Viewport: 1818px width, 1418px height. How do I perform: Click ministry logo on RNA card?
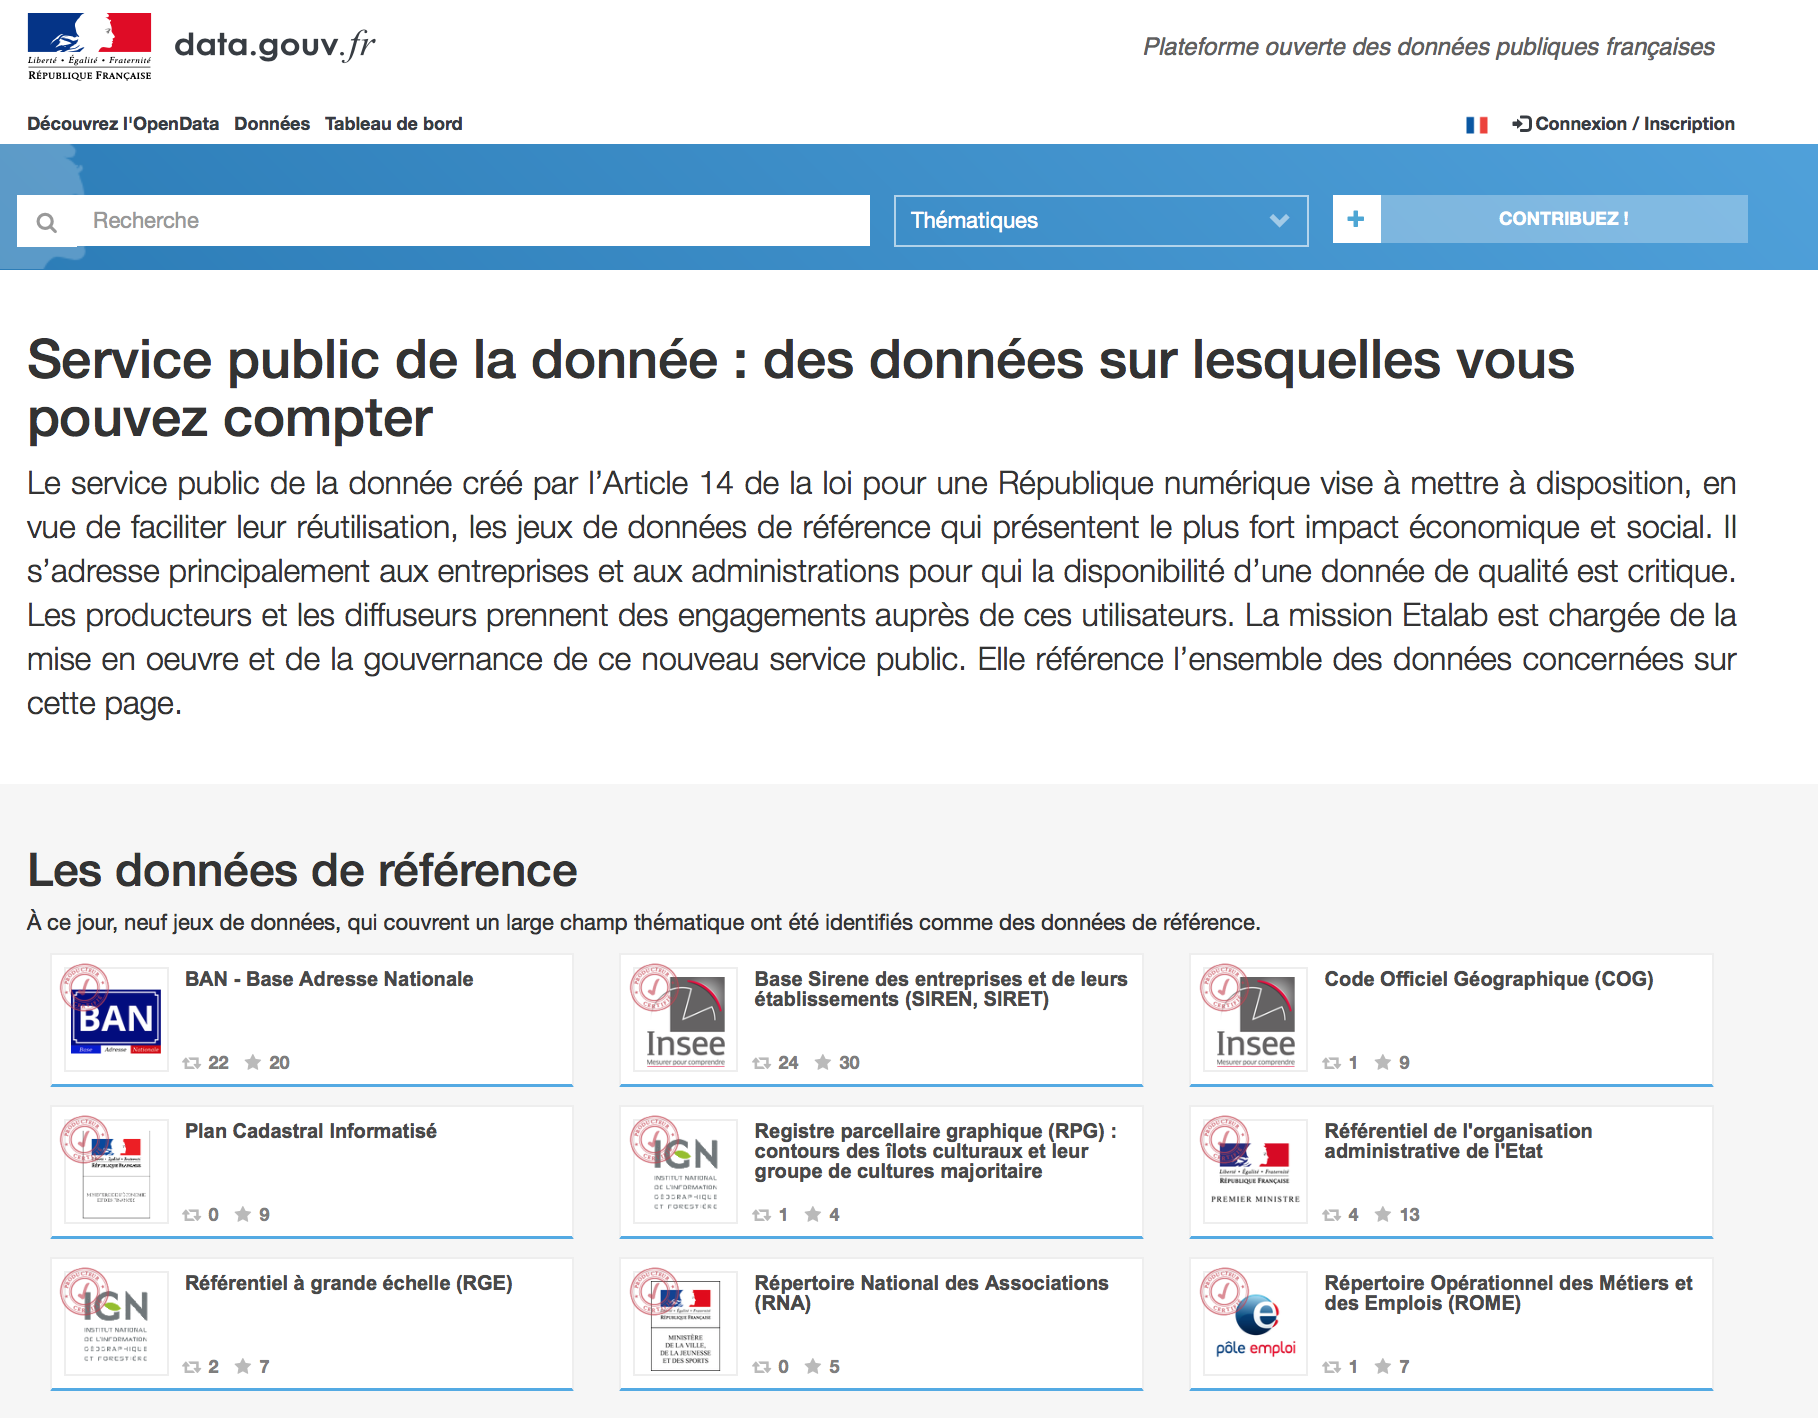(686, 1325)
